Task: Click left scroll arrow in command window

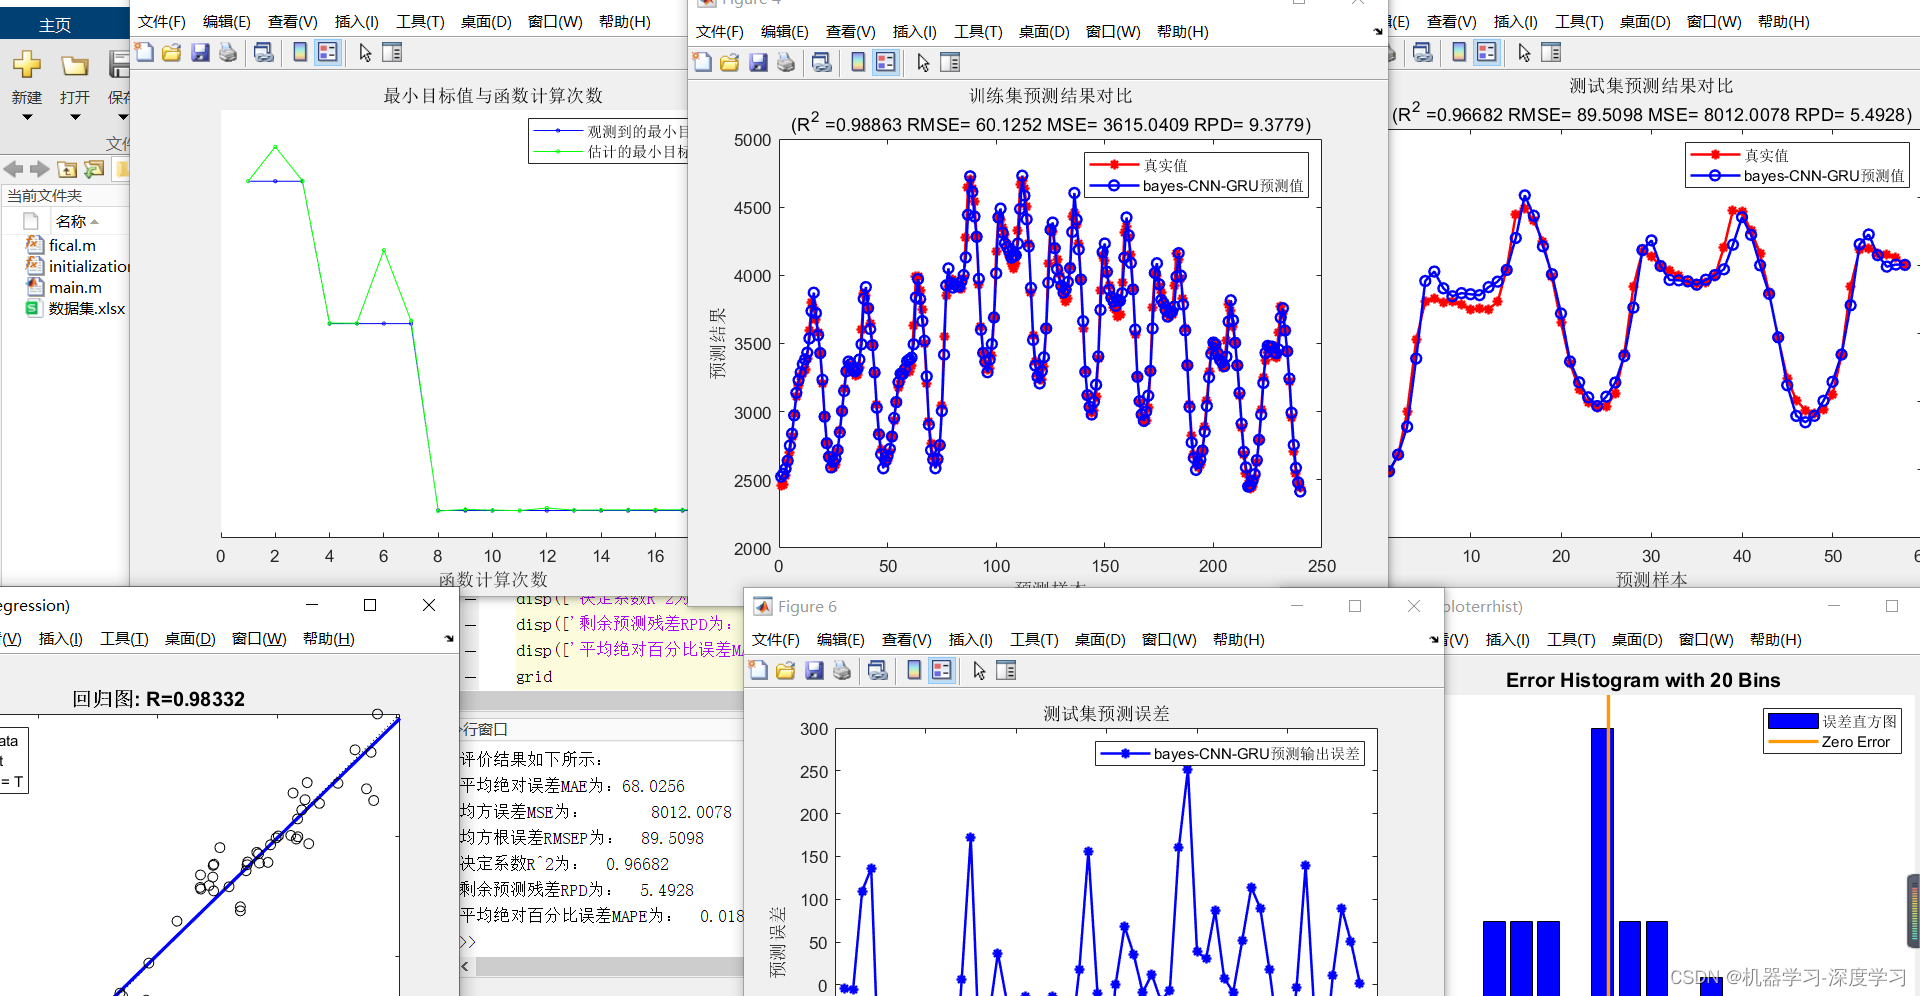Action: pyautogui.click(x=465, y=967)
